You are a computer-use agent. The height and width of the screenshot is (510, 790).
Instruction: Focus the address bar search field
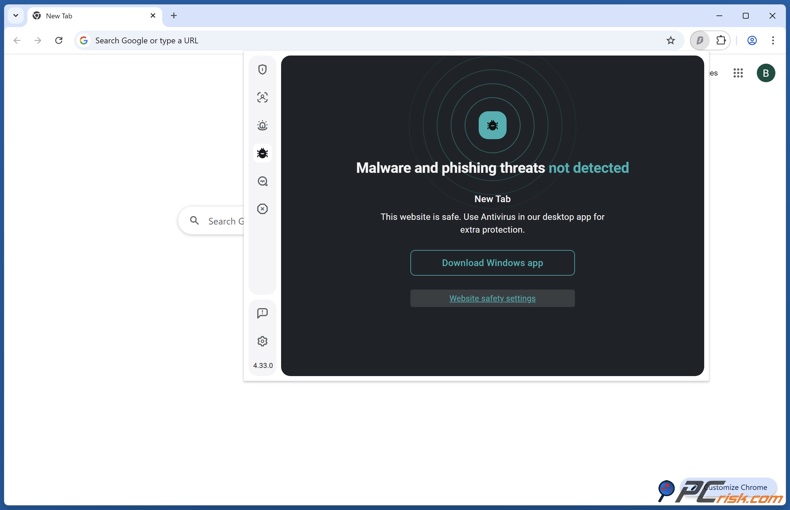378,40
